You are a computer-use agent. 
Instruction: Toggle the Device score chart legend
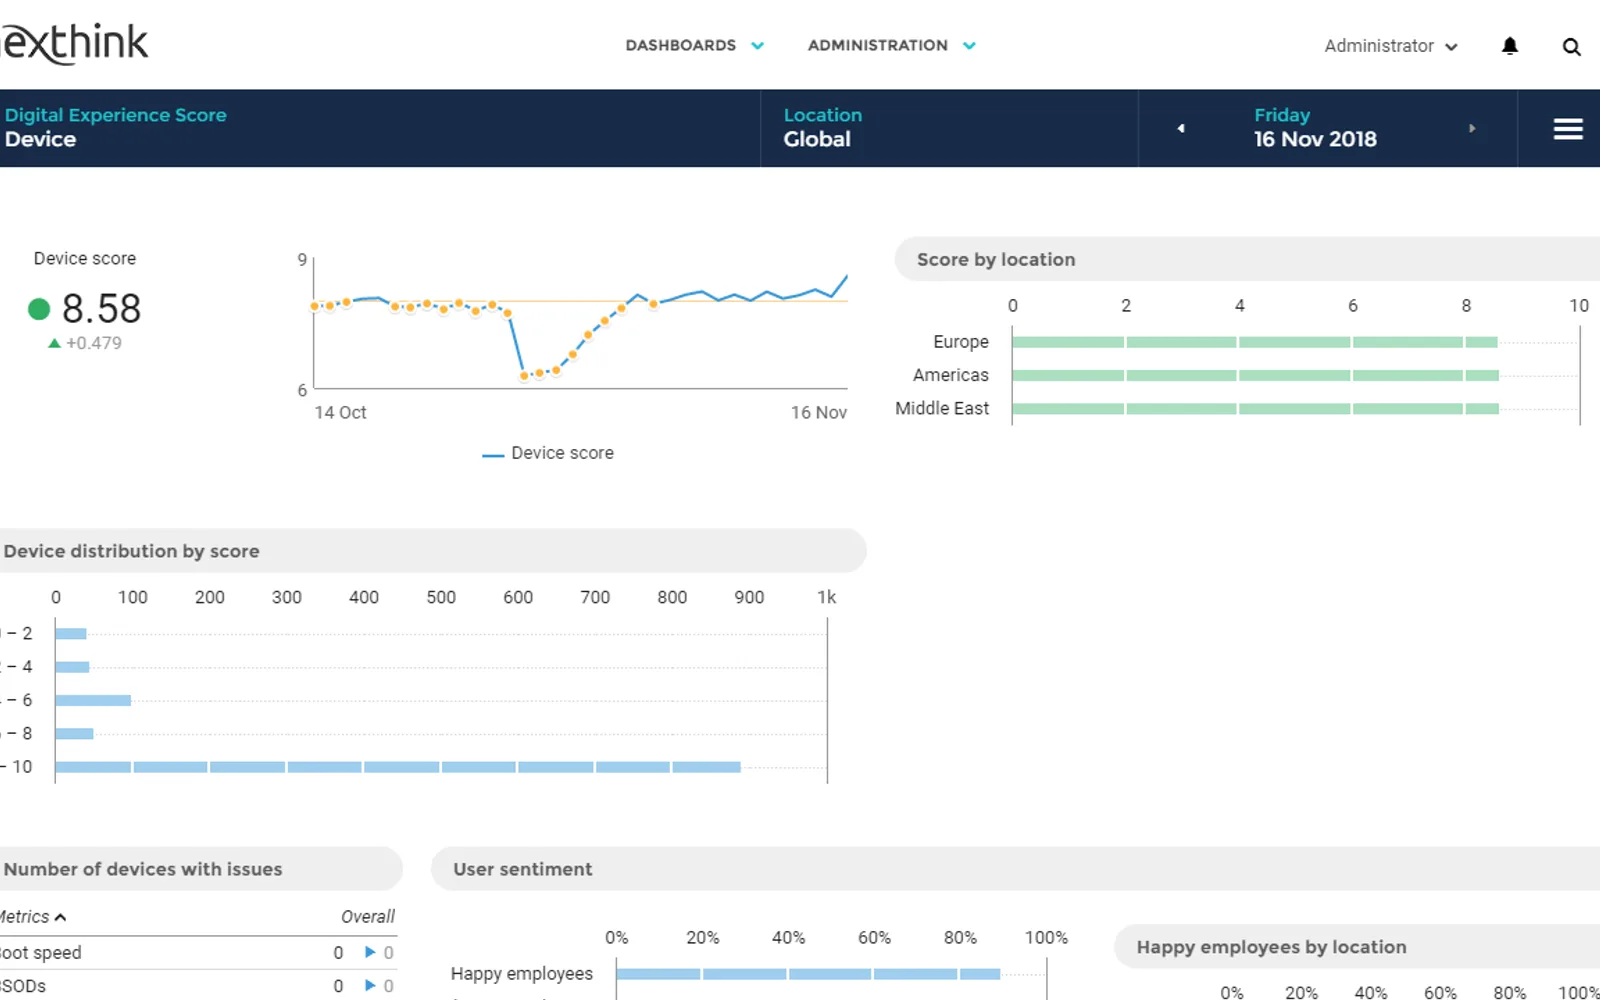[x=548, y=453]
